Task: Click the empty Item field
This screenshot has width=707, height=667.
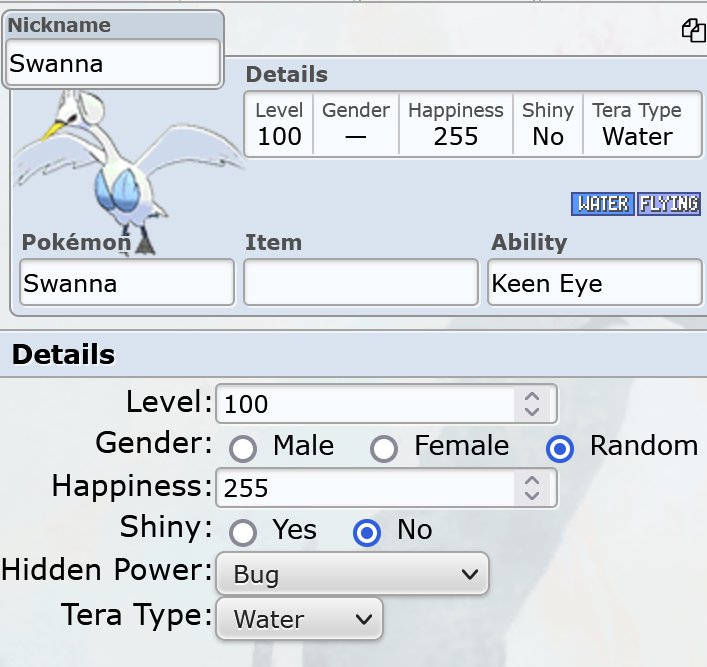Action: click(x=361, y=282)
